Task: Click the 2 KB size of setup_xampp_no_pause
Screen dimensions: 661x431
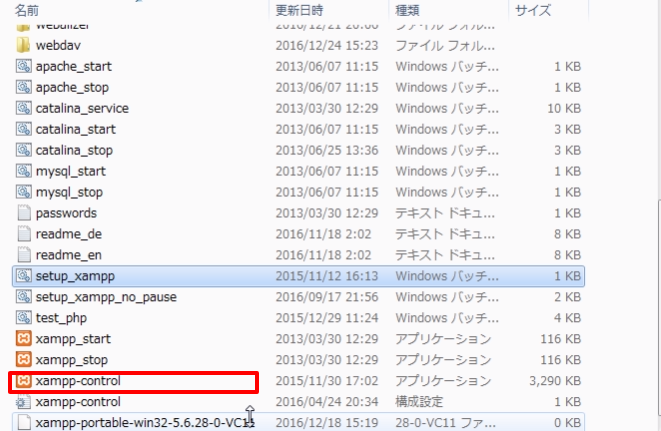Action: coord(567,297)
